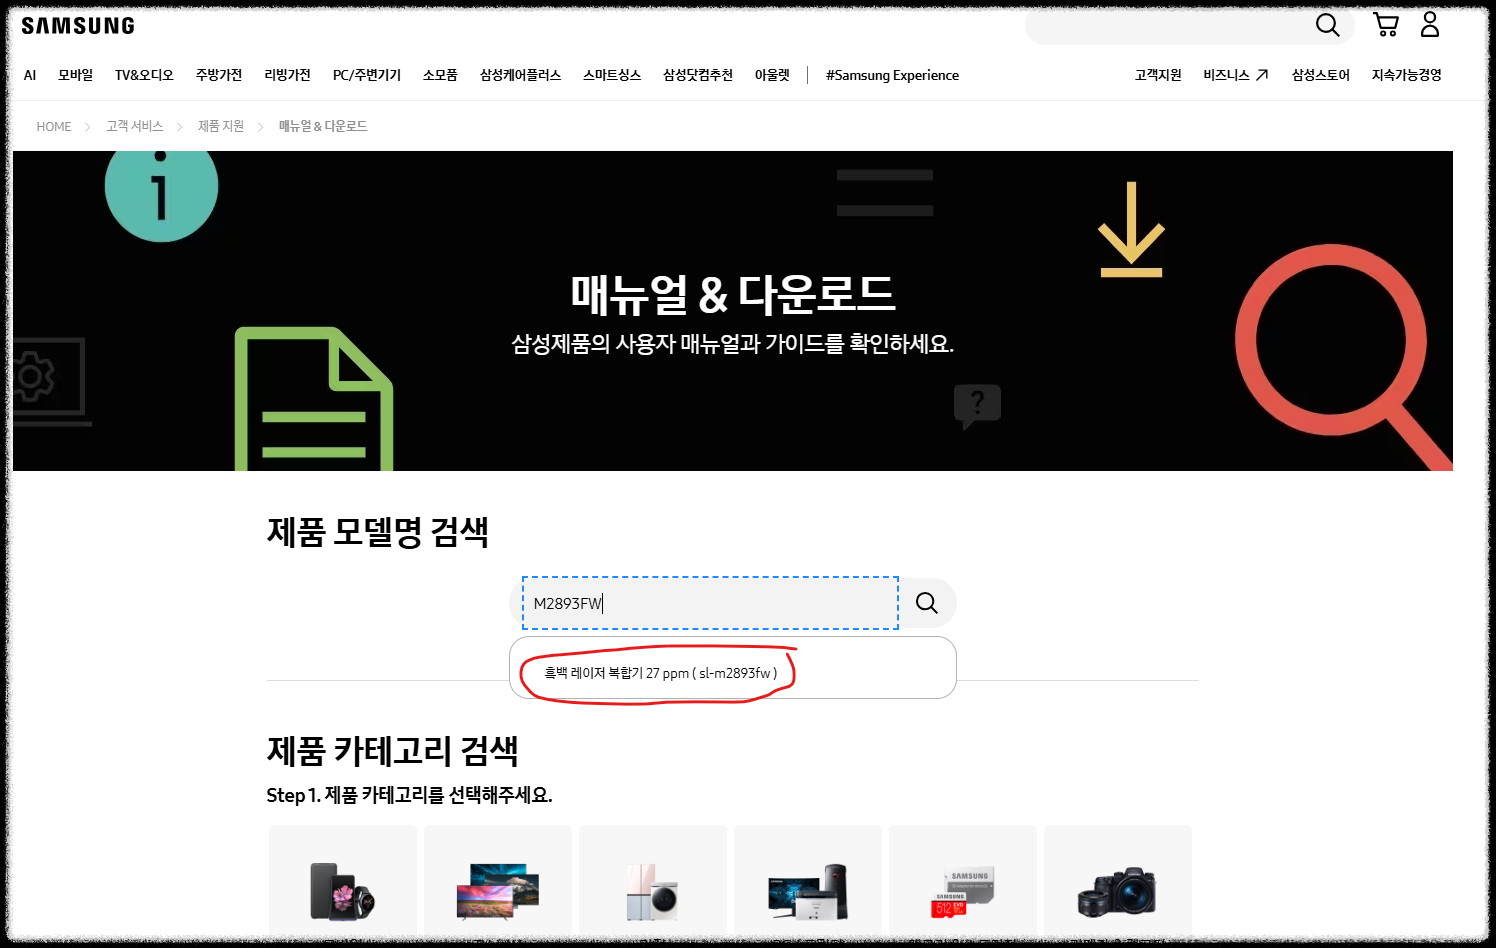Select the mobile devices category tile
The width and height of the screenshot is (1496, 948).
(342, 888)
